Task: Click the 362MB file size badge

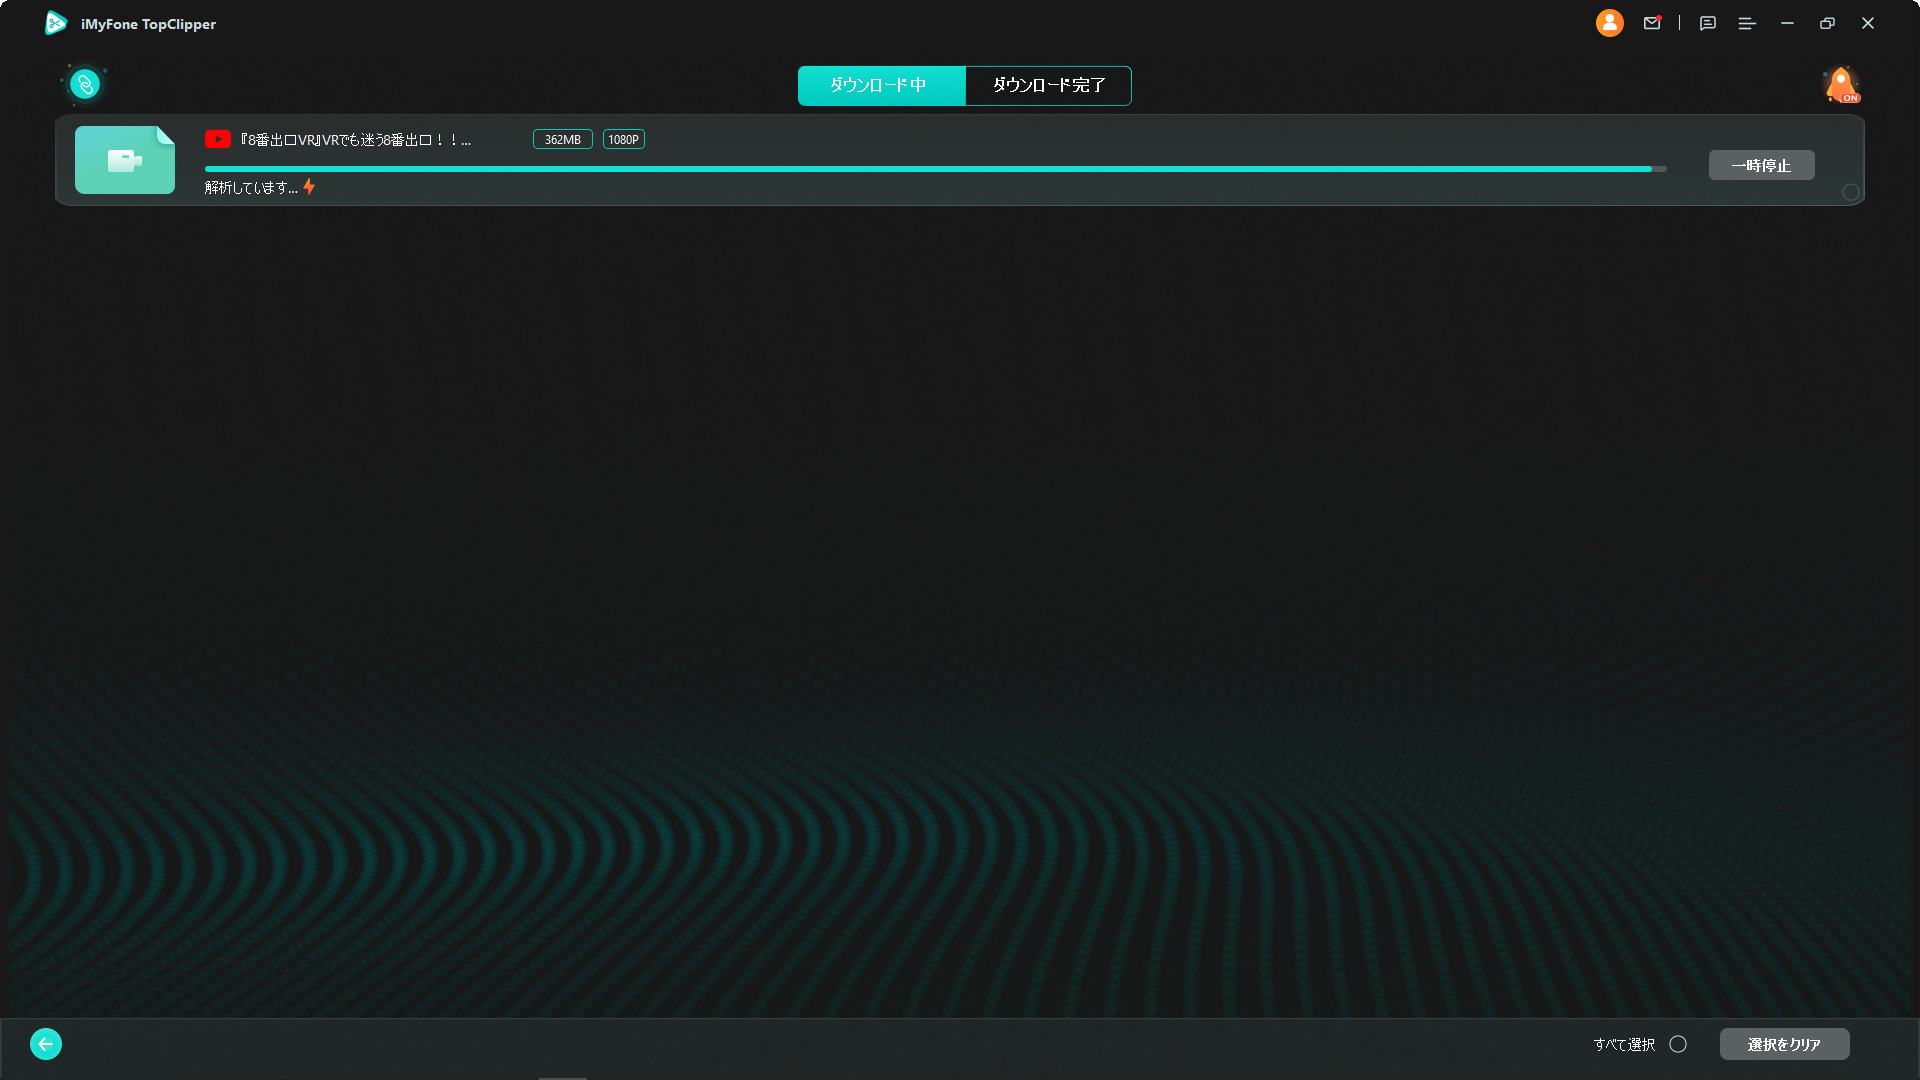Action: [562, 139]
